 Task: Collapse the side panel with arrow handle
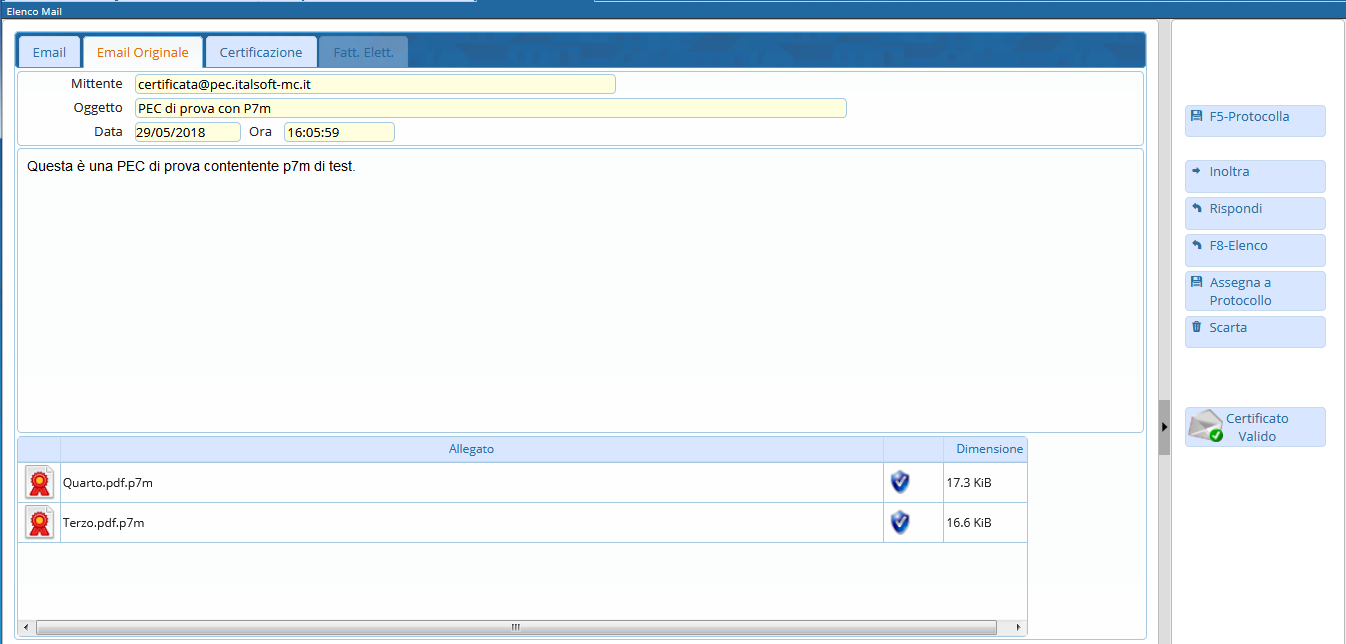click(1164, 427)
